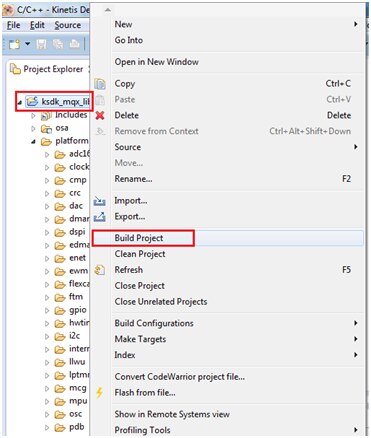Open the Edit menu
Image resolution: width=371 pixels, height=438 pixels.
[x=37, y=25]
